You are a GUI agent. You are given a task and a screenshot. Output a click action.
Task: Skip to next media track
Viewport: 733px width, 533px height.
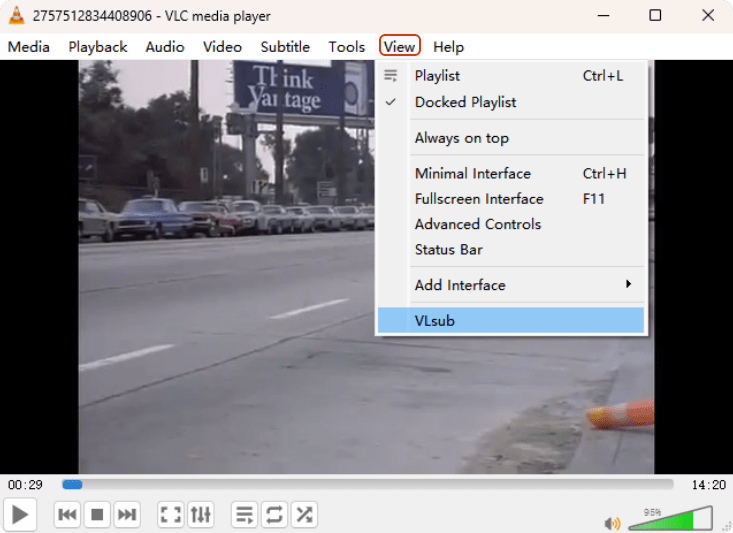coord(127,515)
